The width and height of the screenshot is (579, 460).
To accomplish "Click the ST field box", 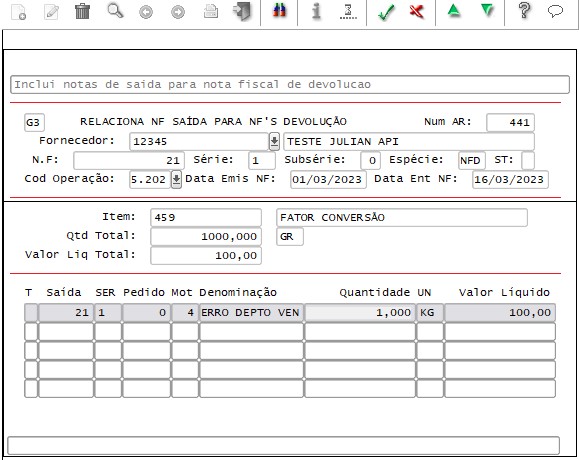I will click(x=528, y=160).
